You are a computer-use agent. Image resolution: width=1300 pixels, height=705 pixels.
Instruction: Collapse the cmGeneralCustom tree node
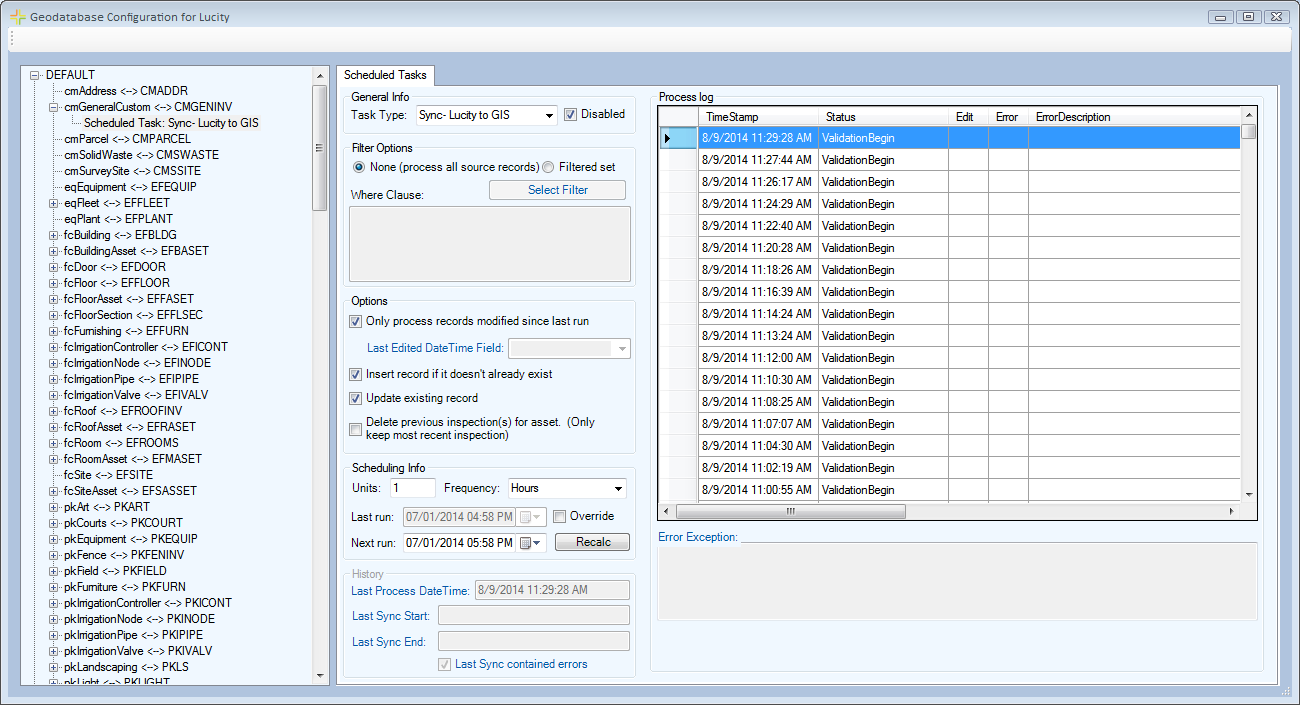[x=54, y=107]
